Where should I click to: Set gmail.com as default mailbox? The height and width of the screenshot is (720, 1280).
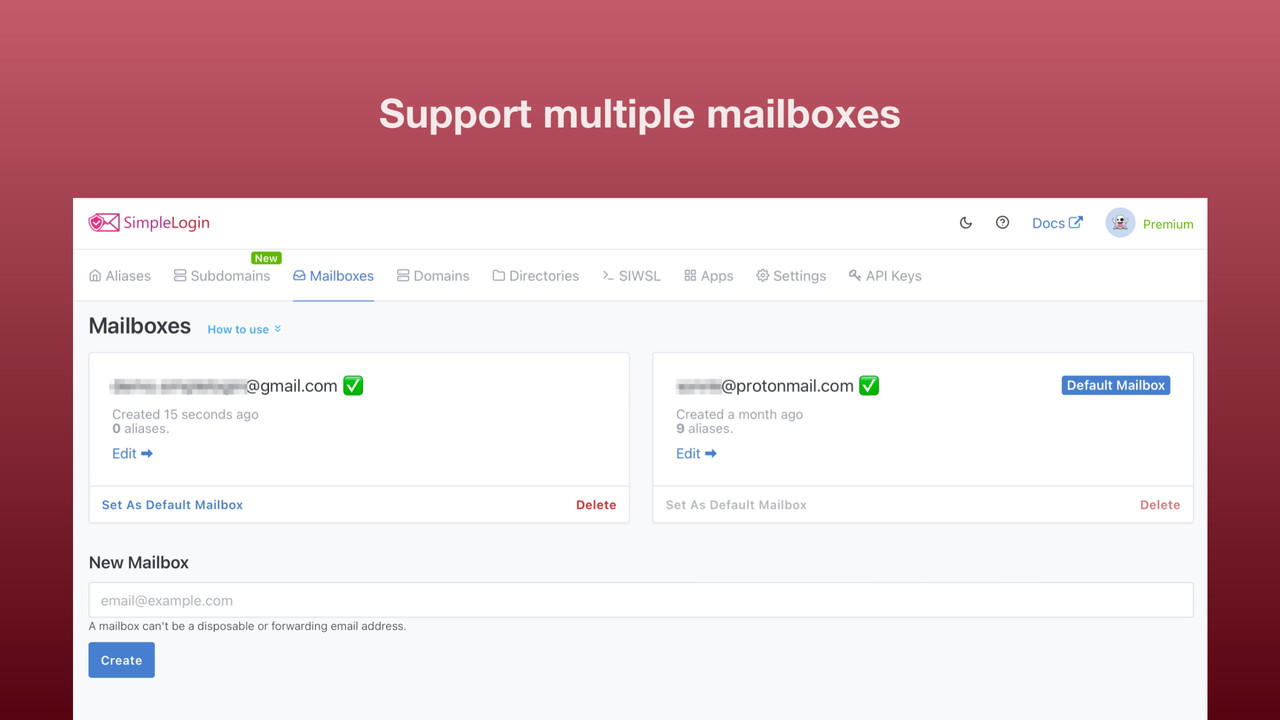[172, 505]
